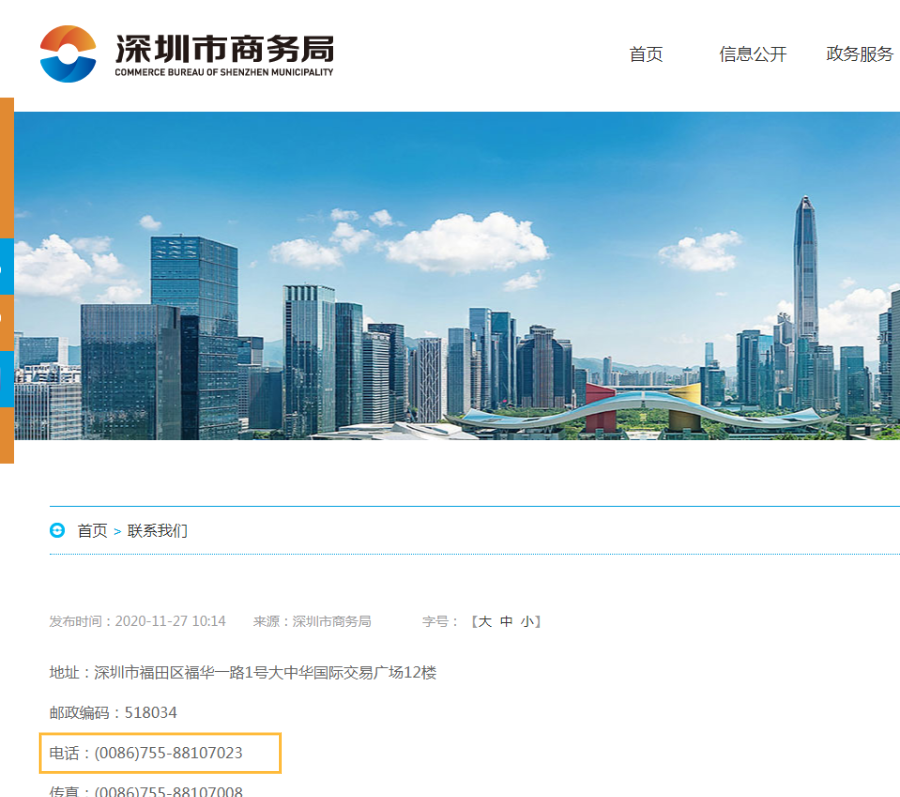Open the 政务服务 navigation menu
Image resolution: width=900 pixels, height=797 pixels.
click(x=858, y=55)
